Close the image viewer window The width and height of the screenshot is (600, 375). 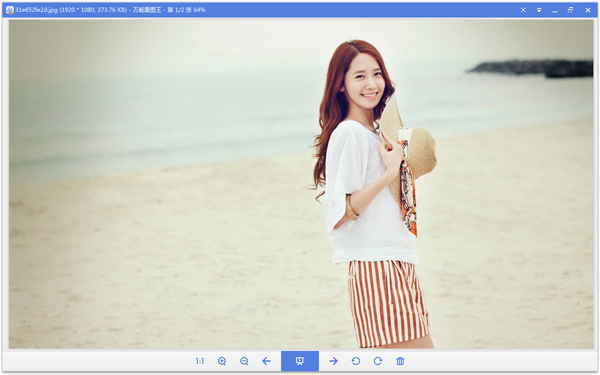tap(588, 10)
